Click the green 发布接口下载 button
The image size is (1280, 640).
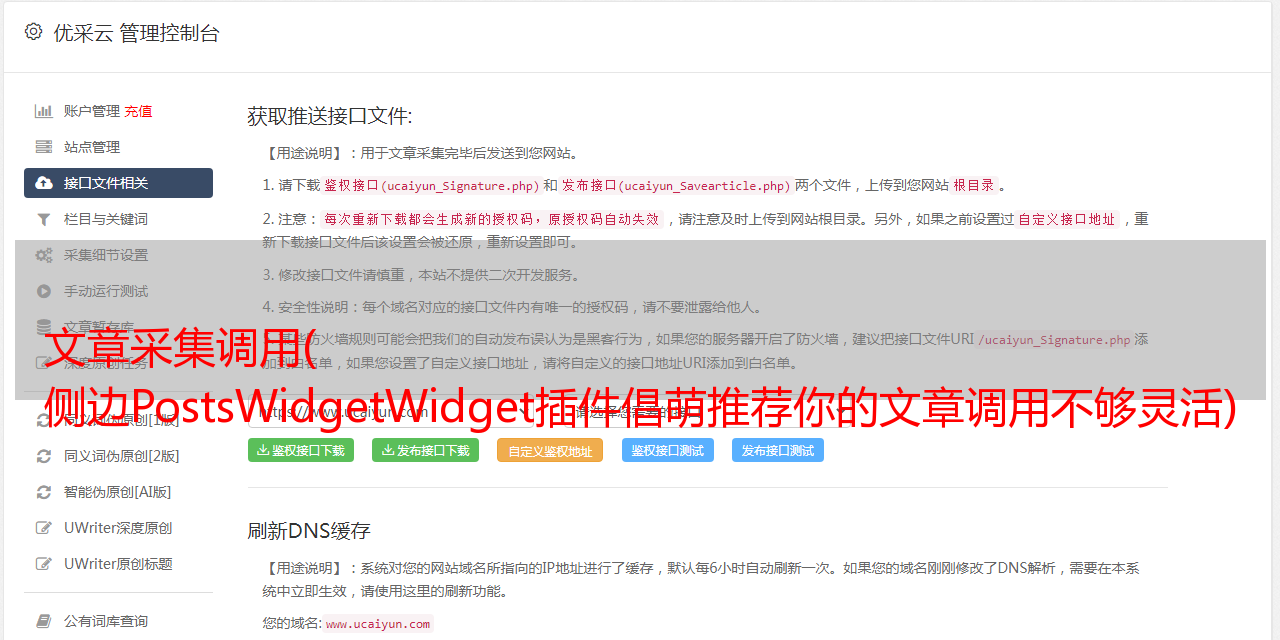tap(425, 450)
